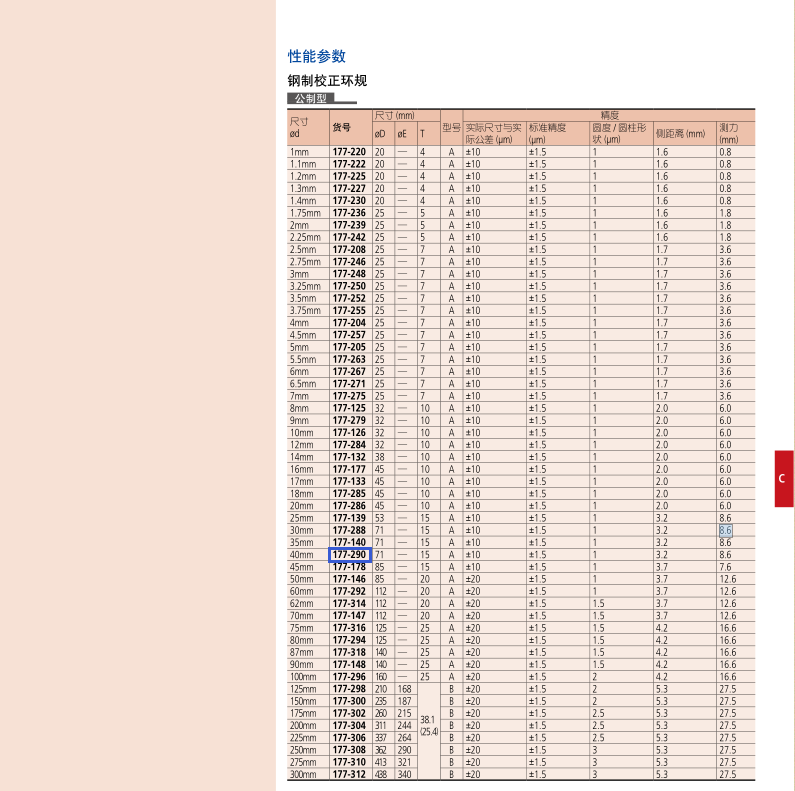Select item number 177-204 for 4mm
The width and height of the screenshot is (795, 791).
click(x=349, y=323)
